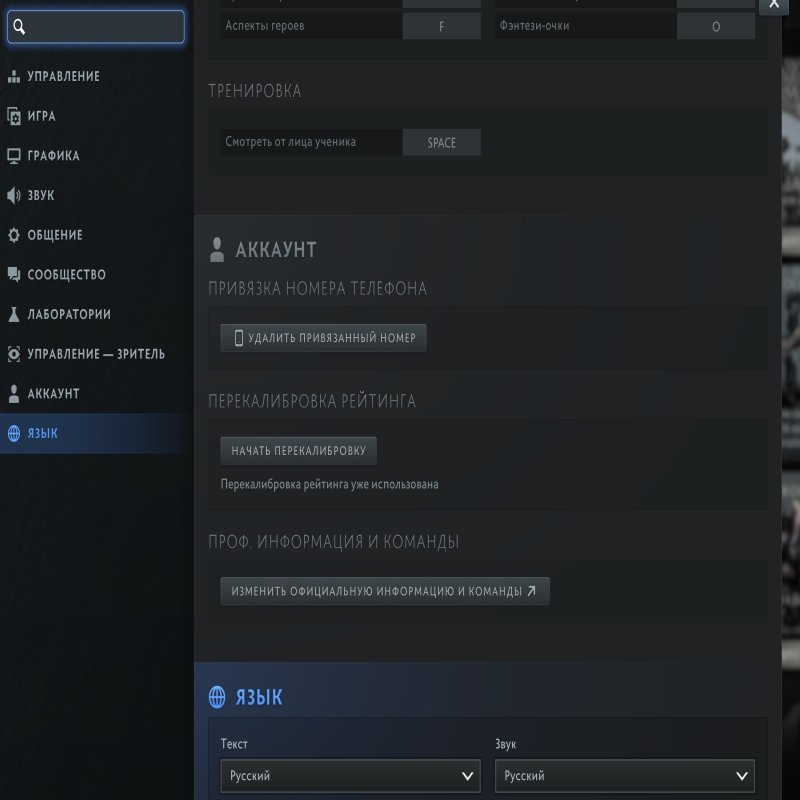The height and width of the screenshot is (800, 800).
Task: Go to АККАУНТ in the sidebar
Action: coord(53,394)
